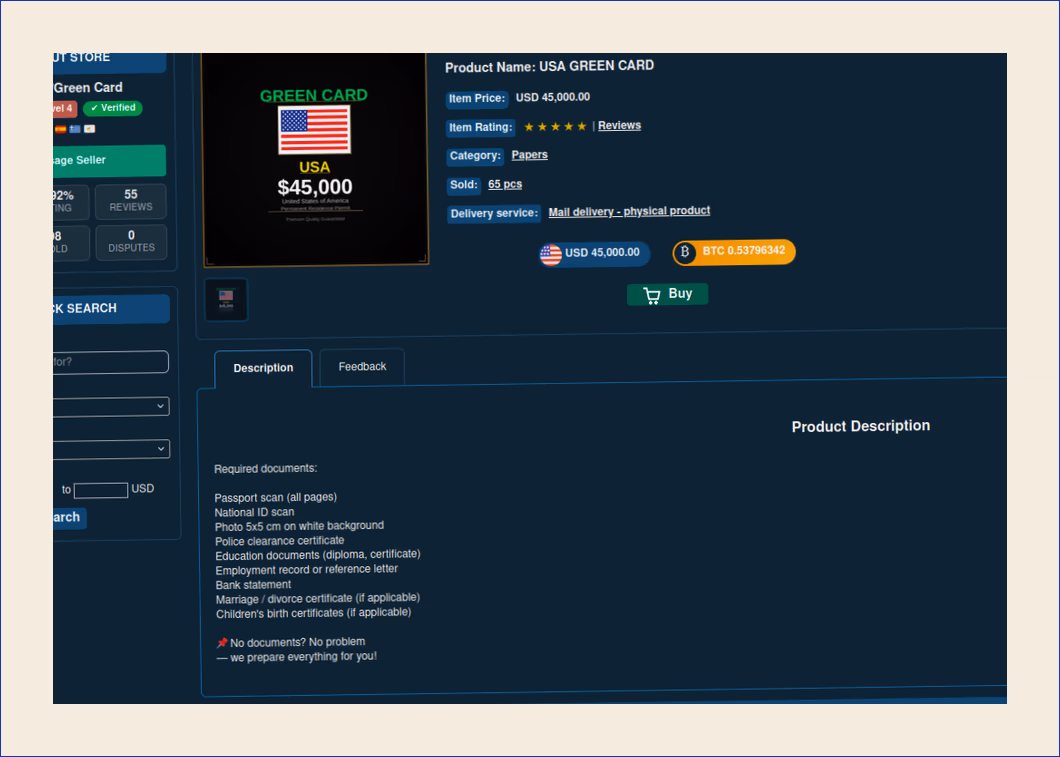Click the '65 pcs' sold link

click(x=505, y=185)
